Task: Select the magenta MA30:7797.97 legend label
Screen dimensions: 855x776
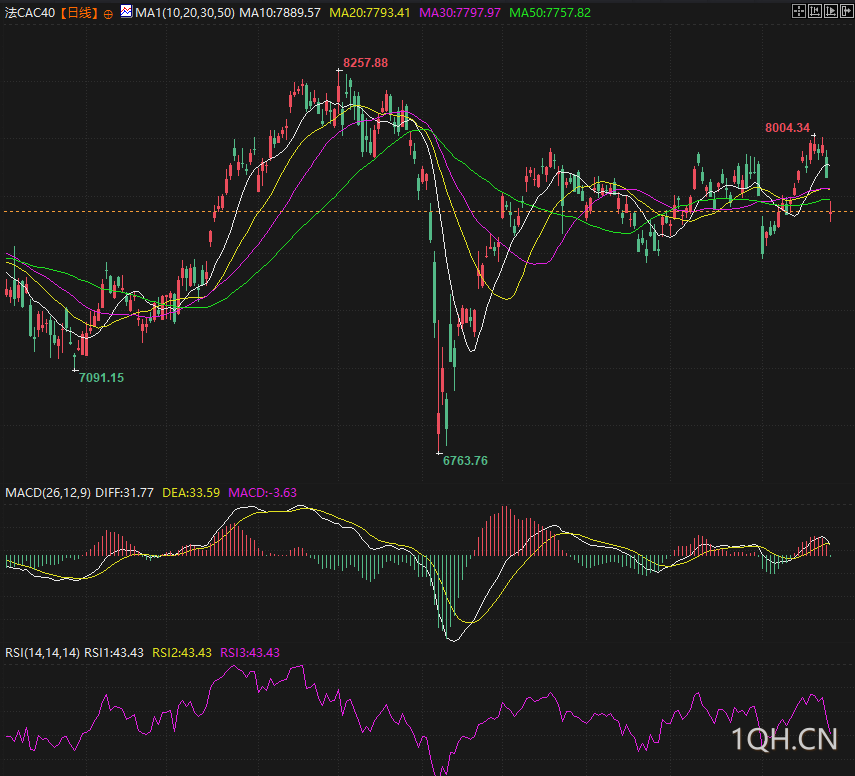Action: coord(460,13)
